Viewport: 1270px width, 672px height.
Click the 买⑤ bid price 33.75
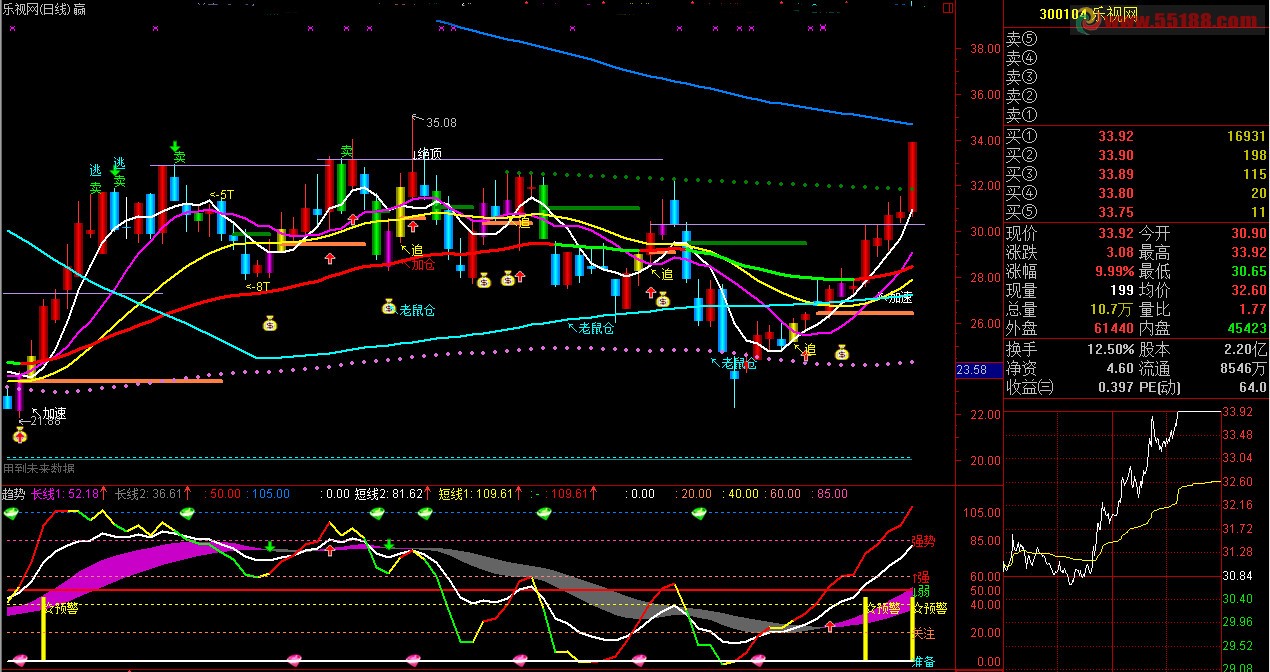click(x=1116, y=212)
